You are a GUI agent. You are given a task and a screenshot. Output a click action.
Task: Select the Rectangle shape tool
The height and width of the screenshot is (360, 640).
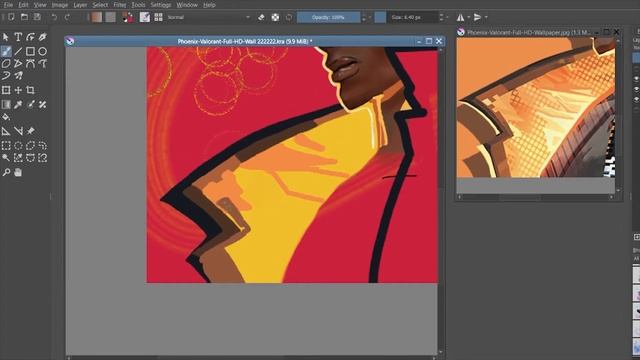30,51
